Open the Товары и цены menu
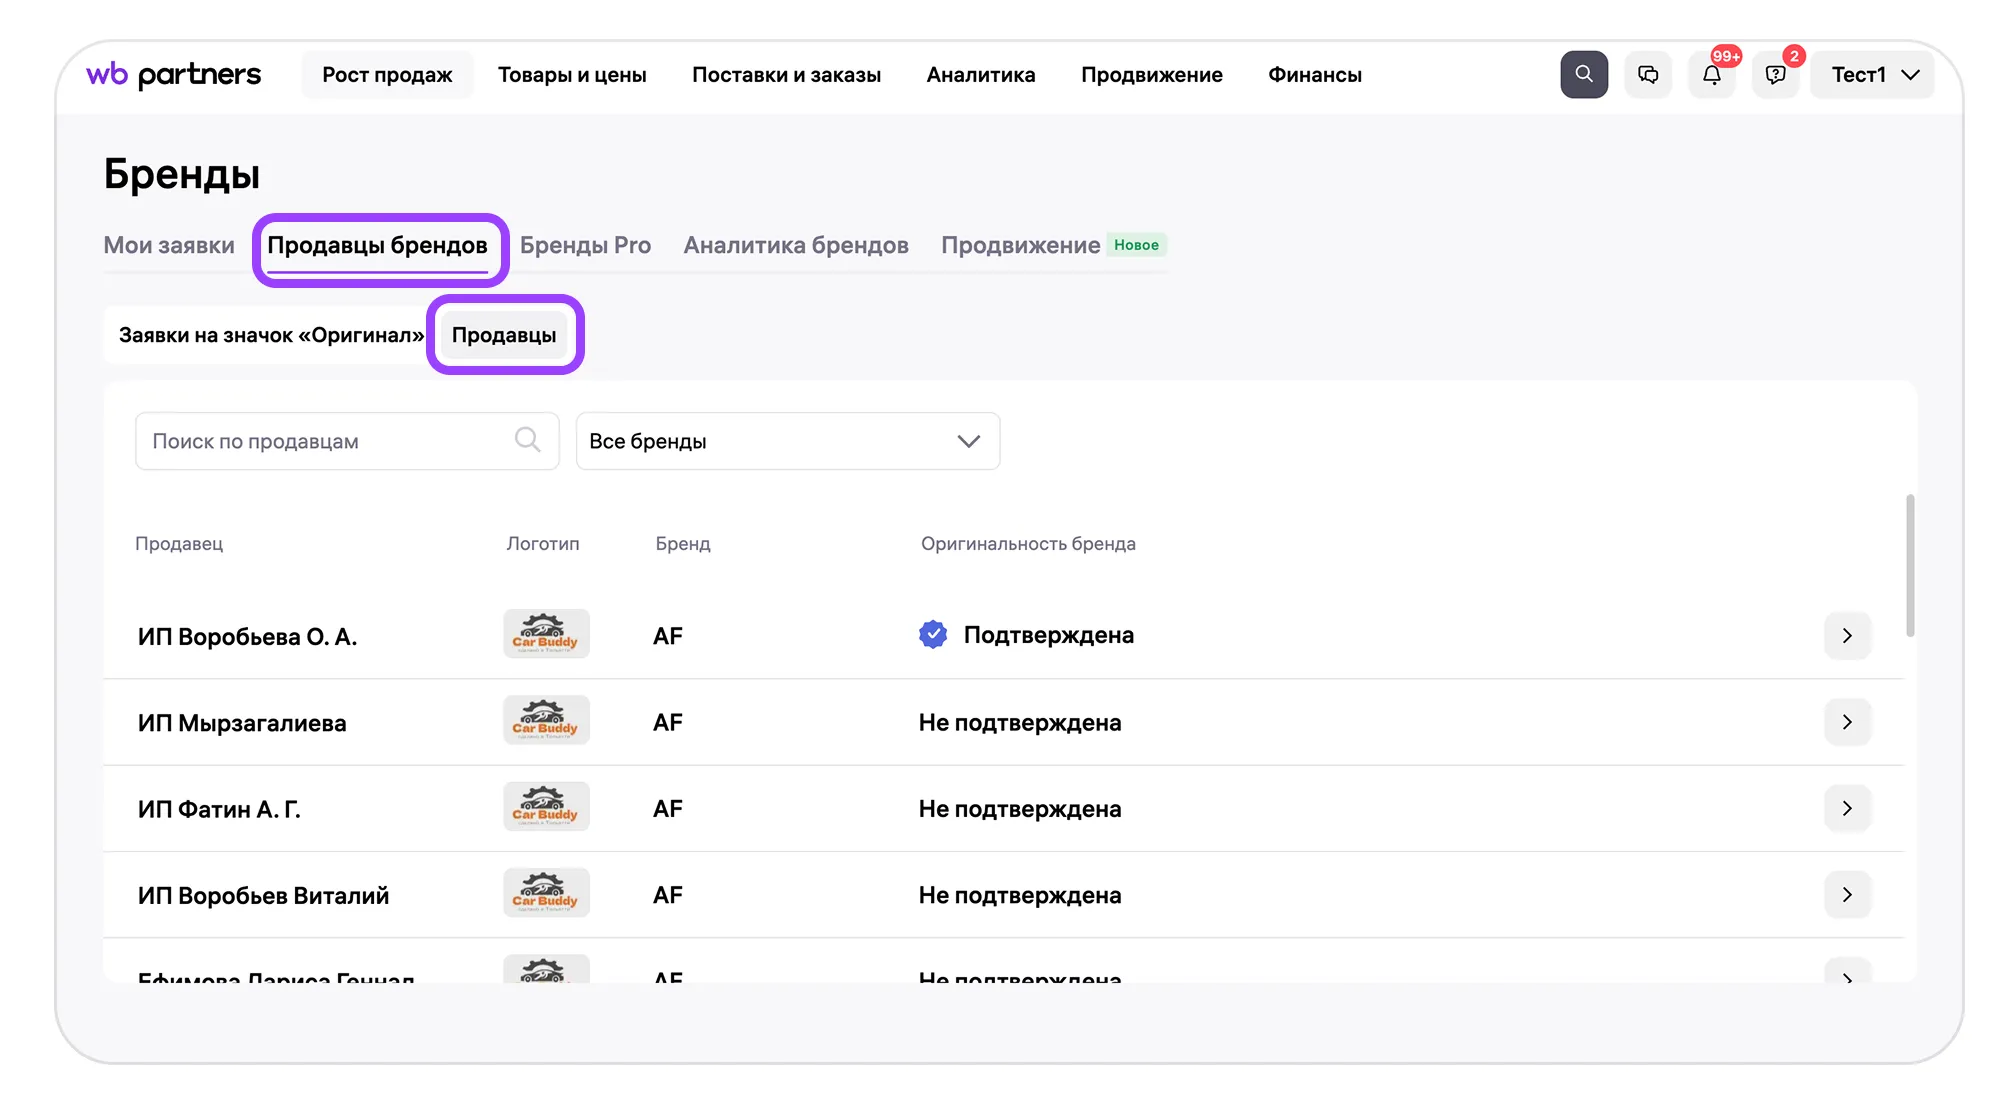This screenshot has height=1104, width=2016. pyautogui.click(x=572, y=75)
